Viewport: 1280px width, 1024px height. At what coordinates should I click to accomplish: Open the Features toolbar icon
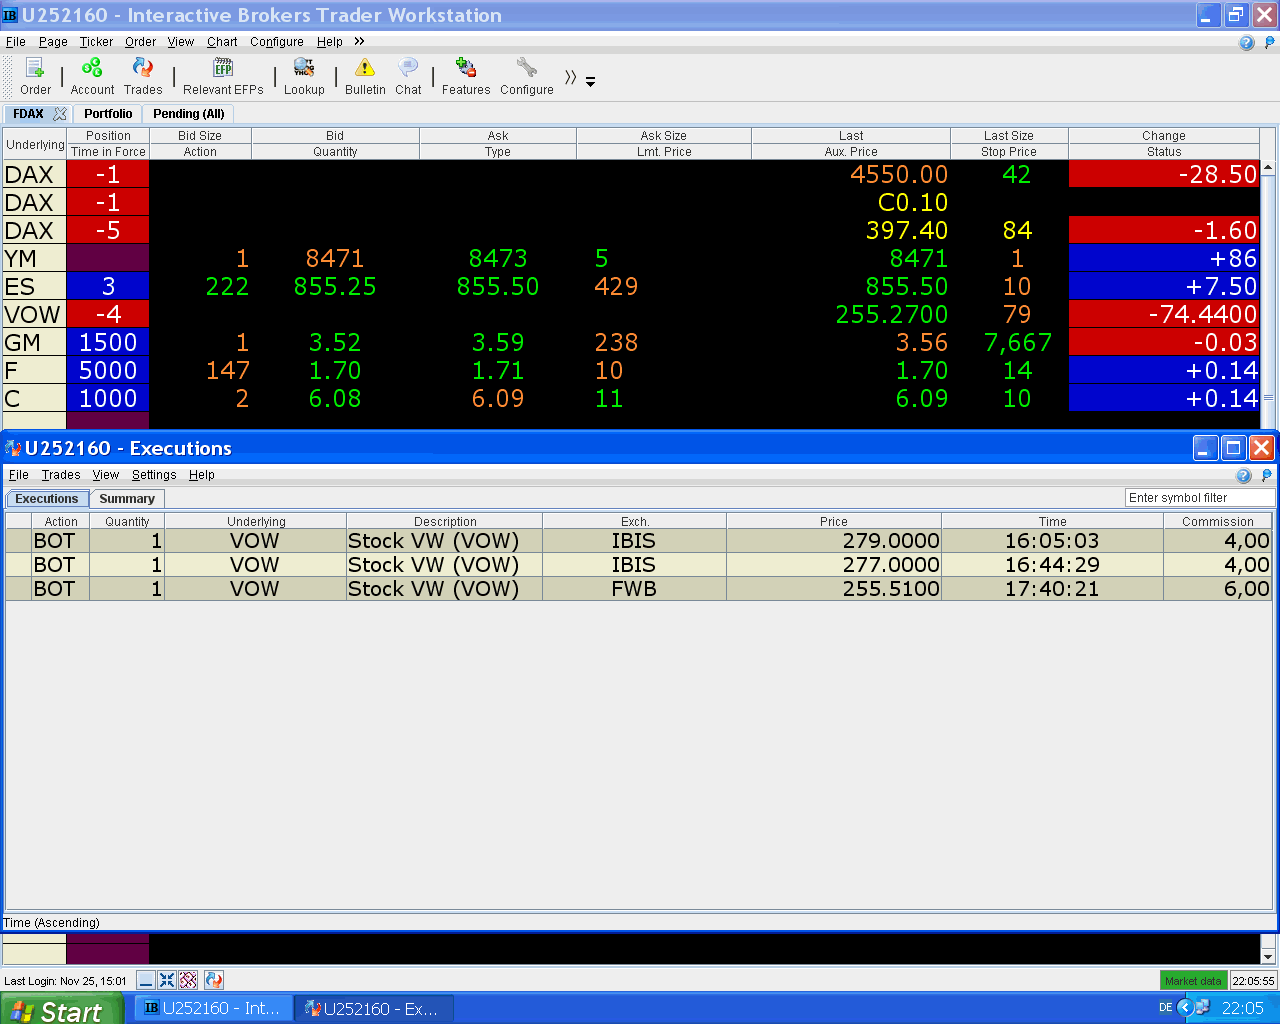(x=466, y=76)
